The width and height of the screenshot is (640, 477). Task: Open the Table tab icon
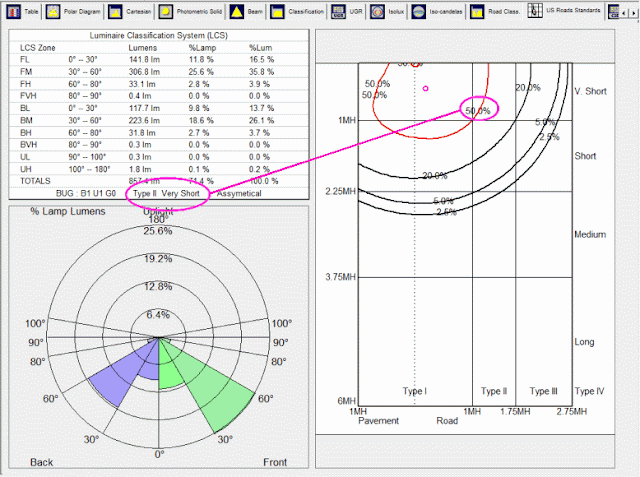click(x=14, y=11)
